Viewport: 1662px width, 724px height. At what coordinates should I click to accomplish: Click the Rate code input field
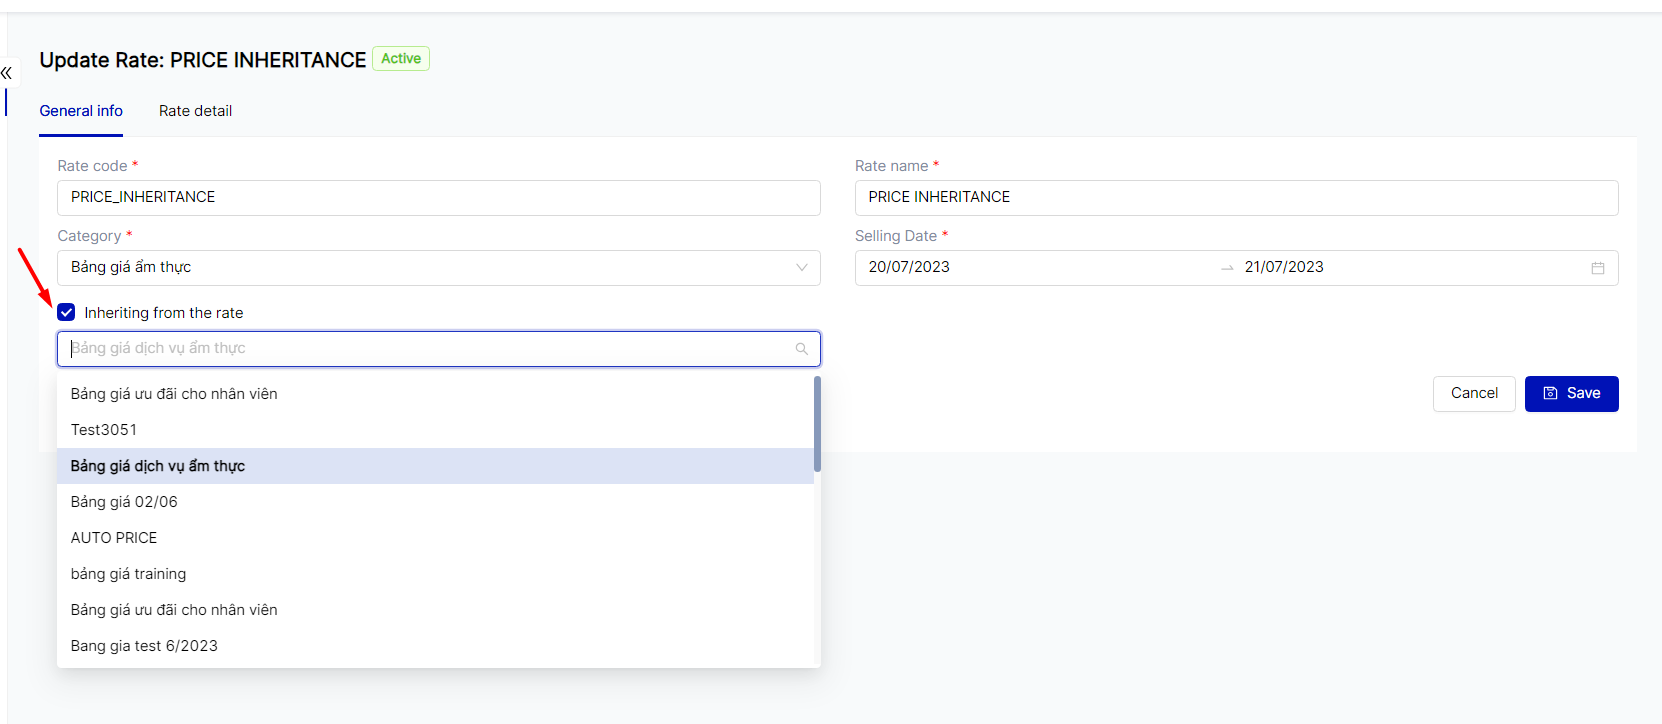point(438,198)
